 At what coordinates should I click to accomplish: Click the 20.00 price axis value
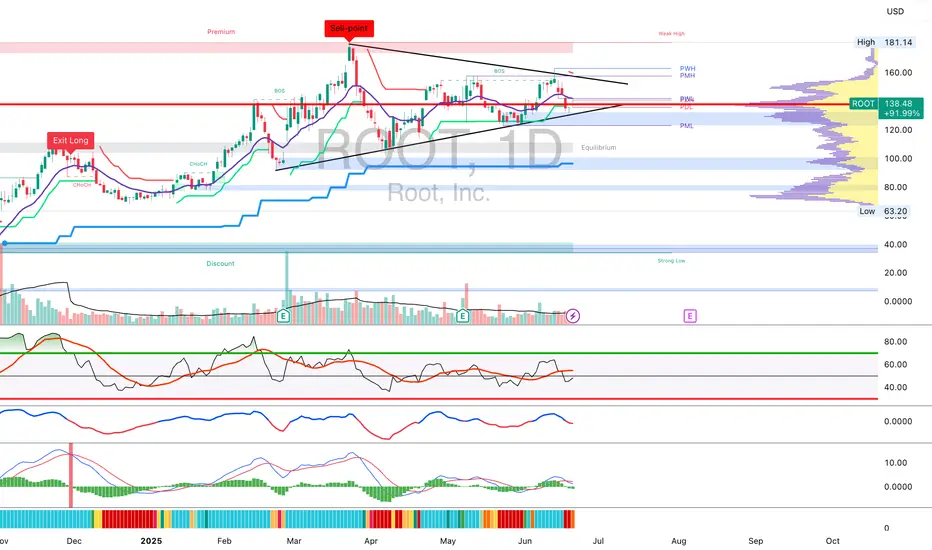click(896, 273)
